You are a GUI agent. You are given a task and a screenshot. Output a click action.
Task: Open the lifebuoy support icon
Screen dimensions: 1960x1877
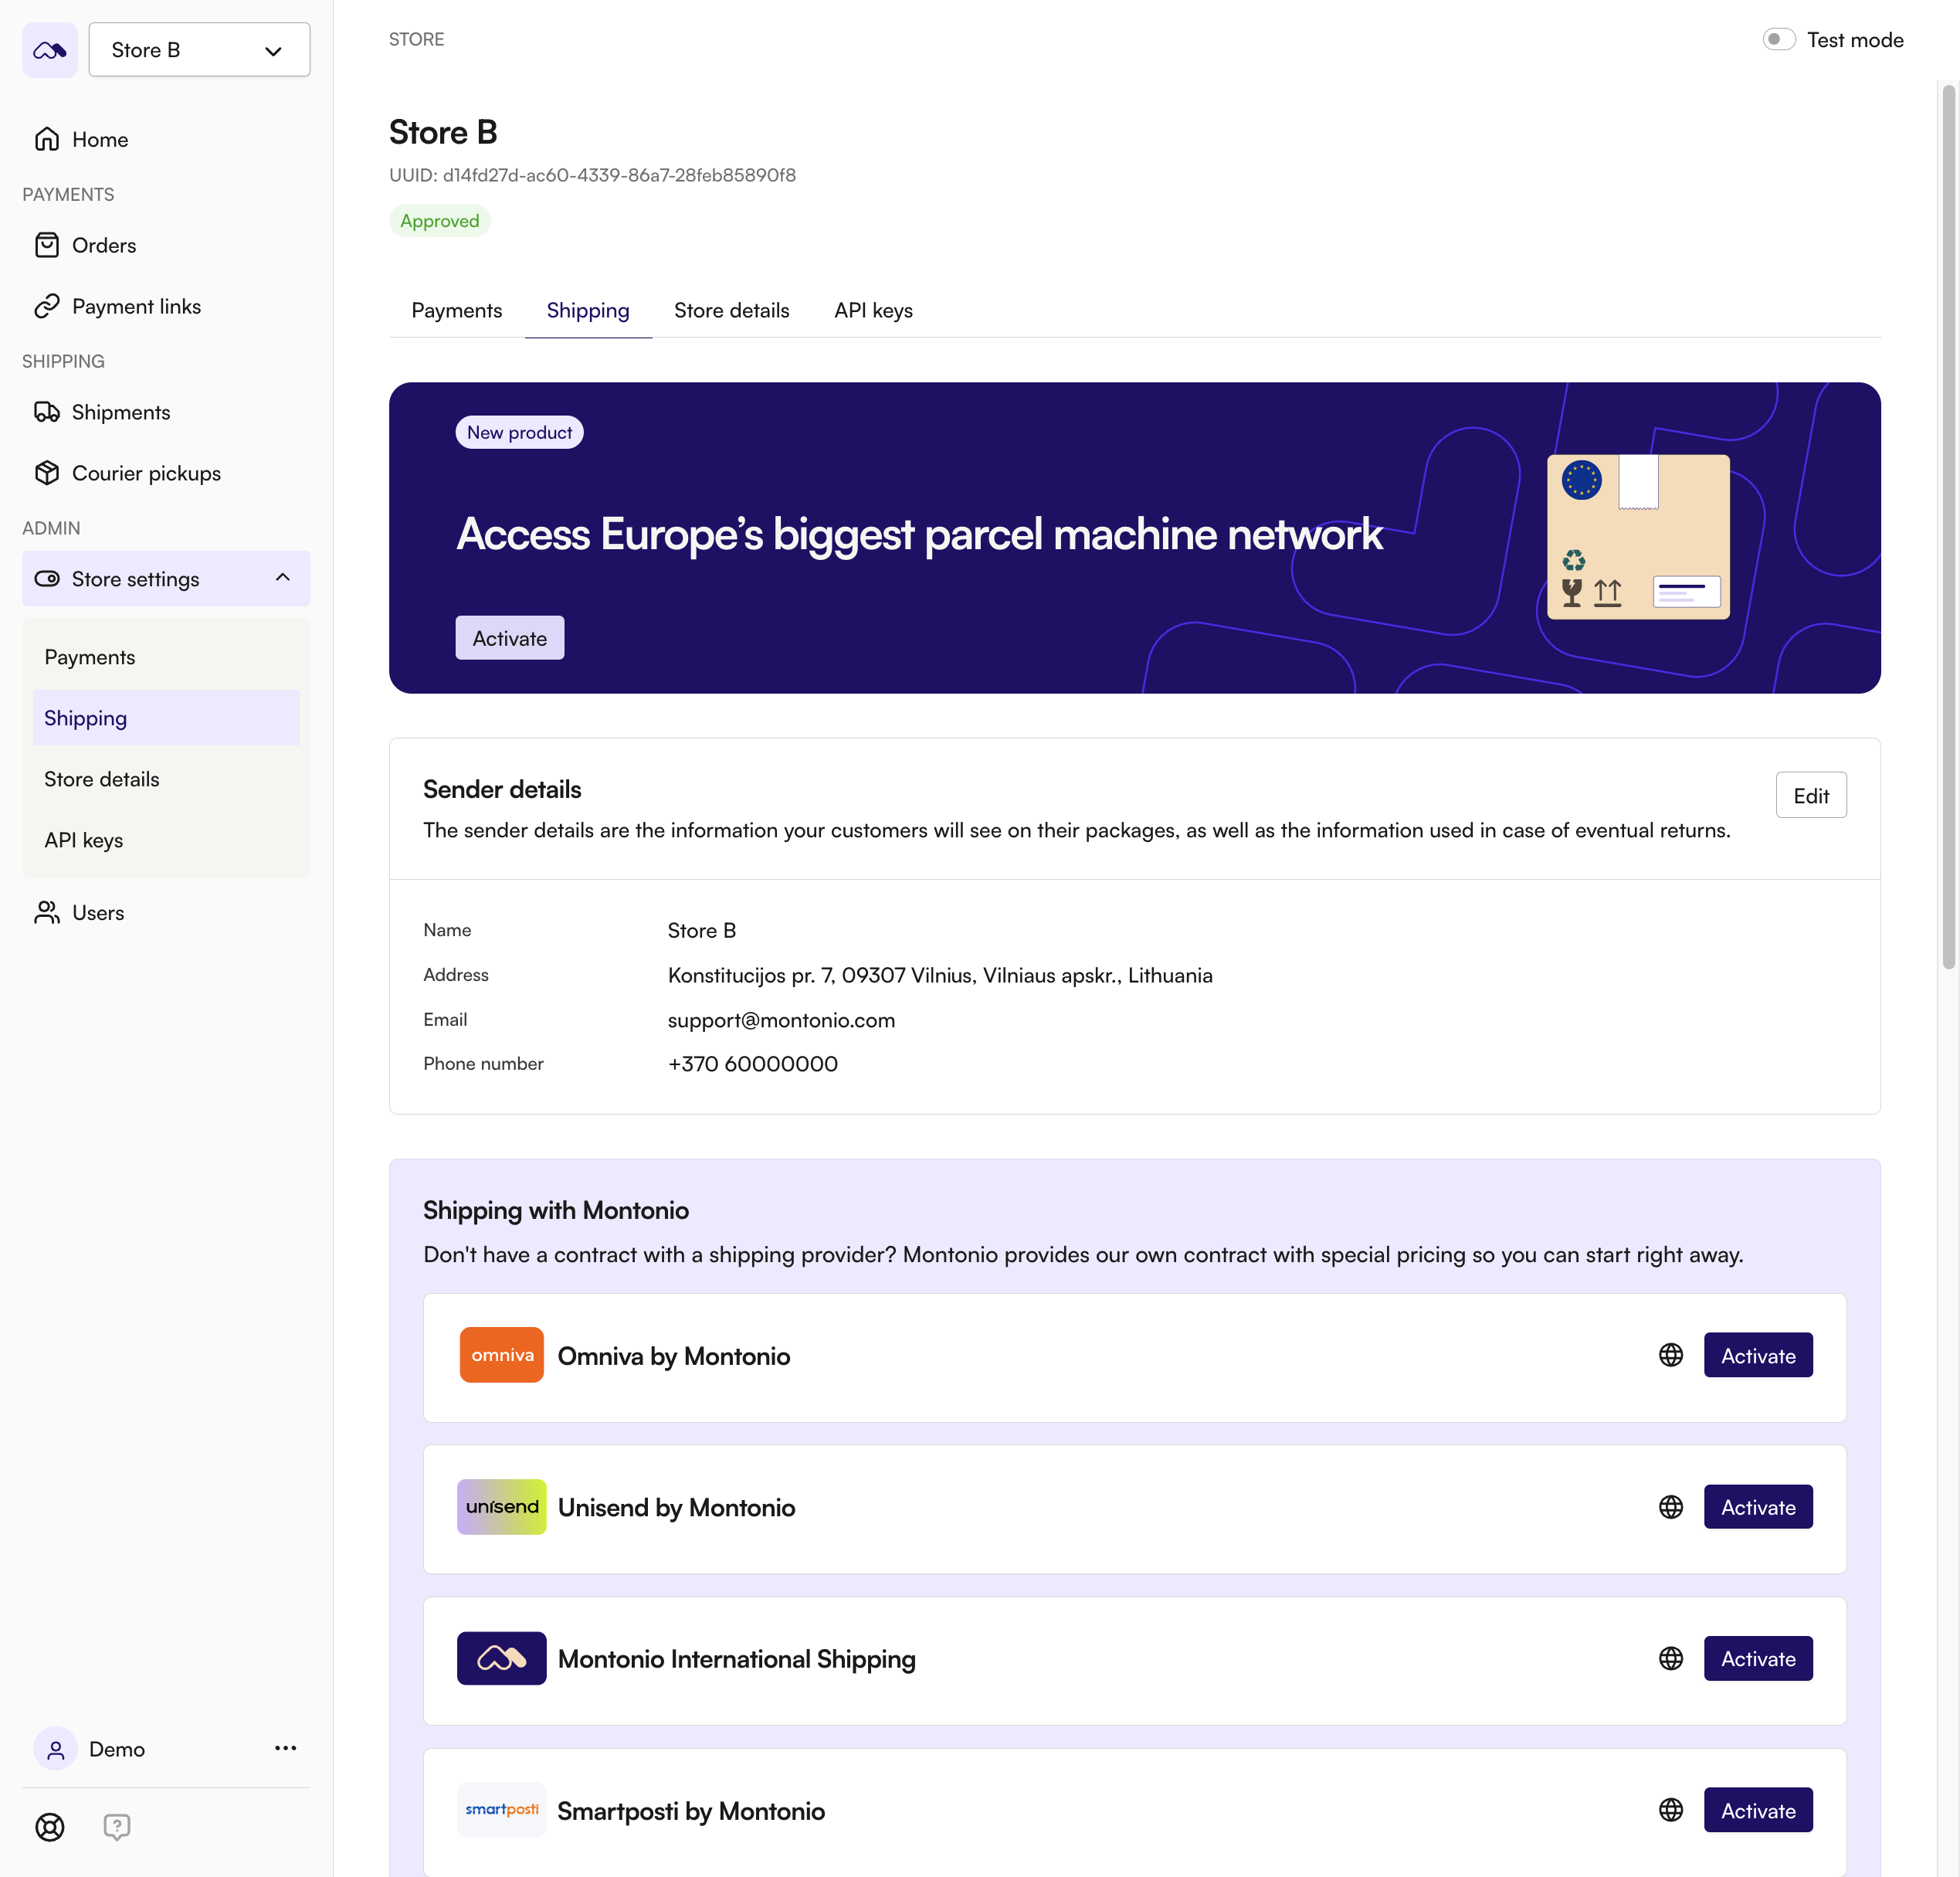coord(50,1827)
